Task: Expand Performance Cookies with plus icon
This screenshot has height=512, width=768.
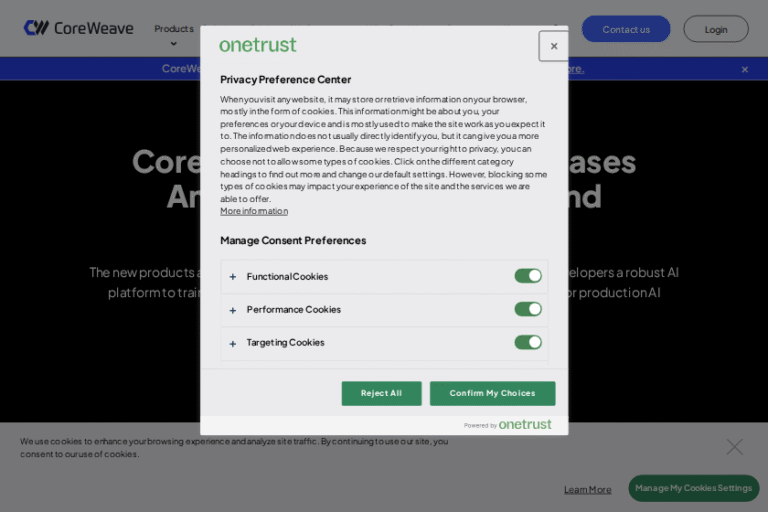Action: point(233,310)
